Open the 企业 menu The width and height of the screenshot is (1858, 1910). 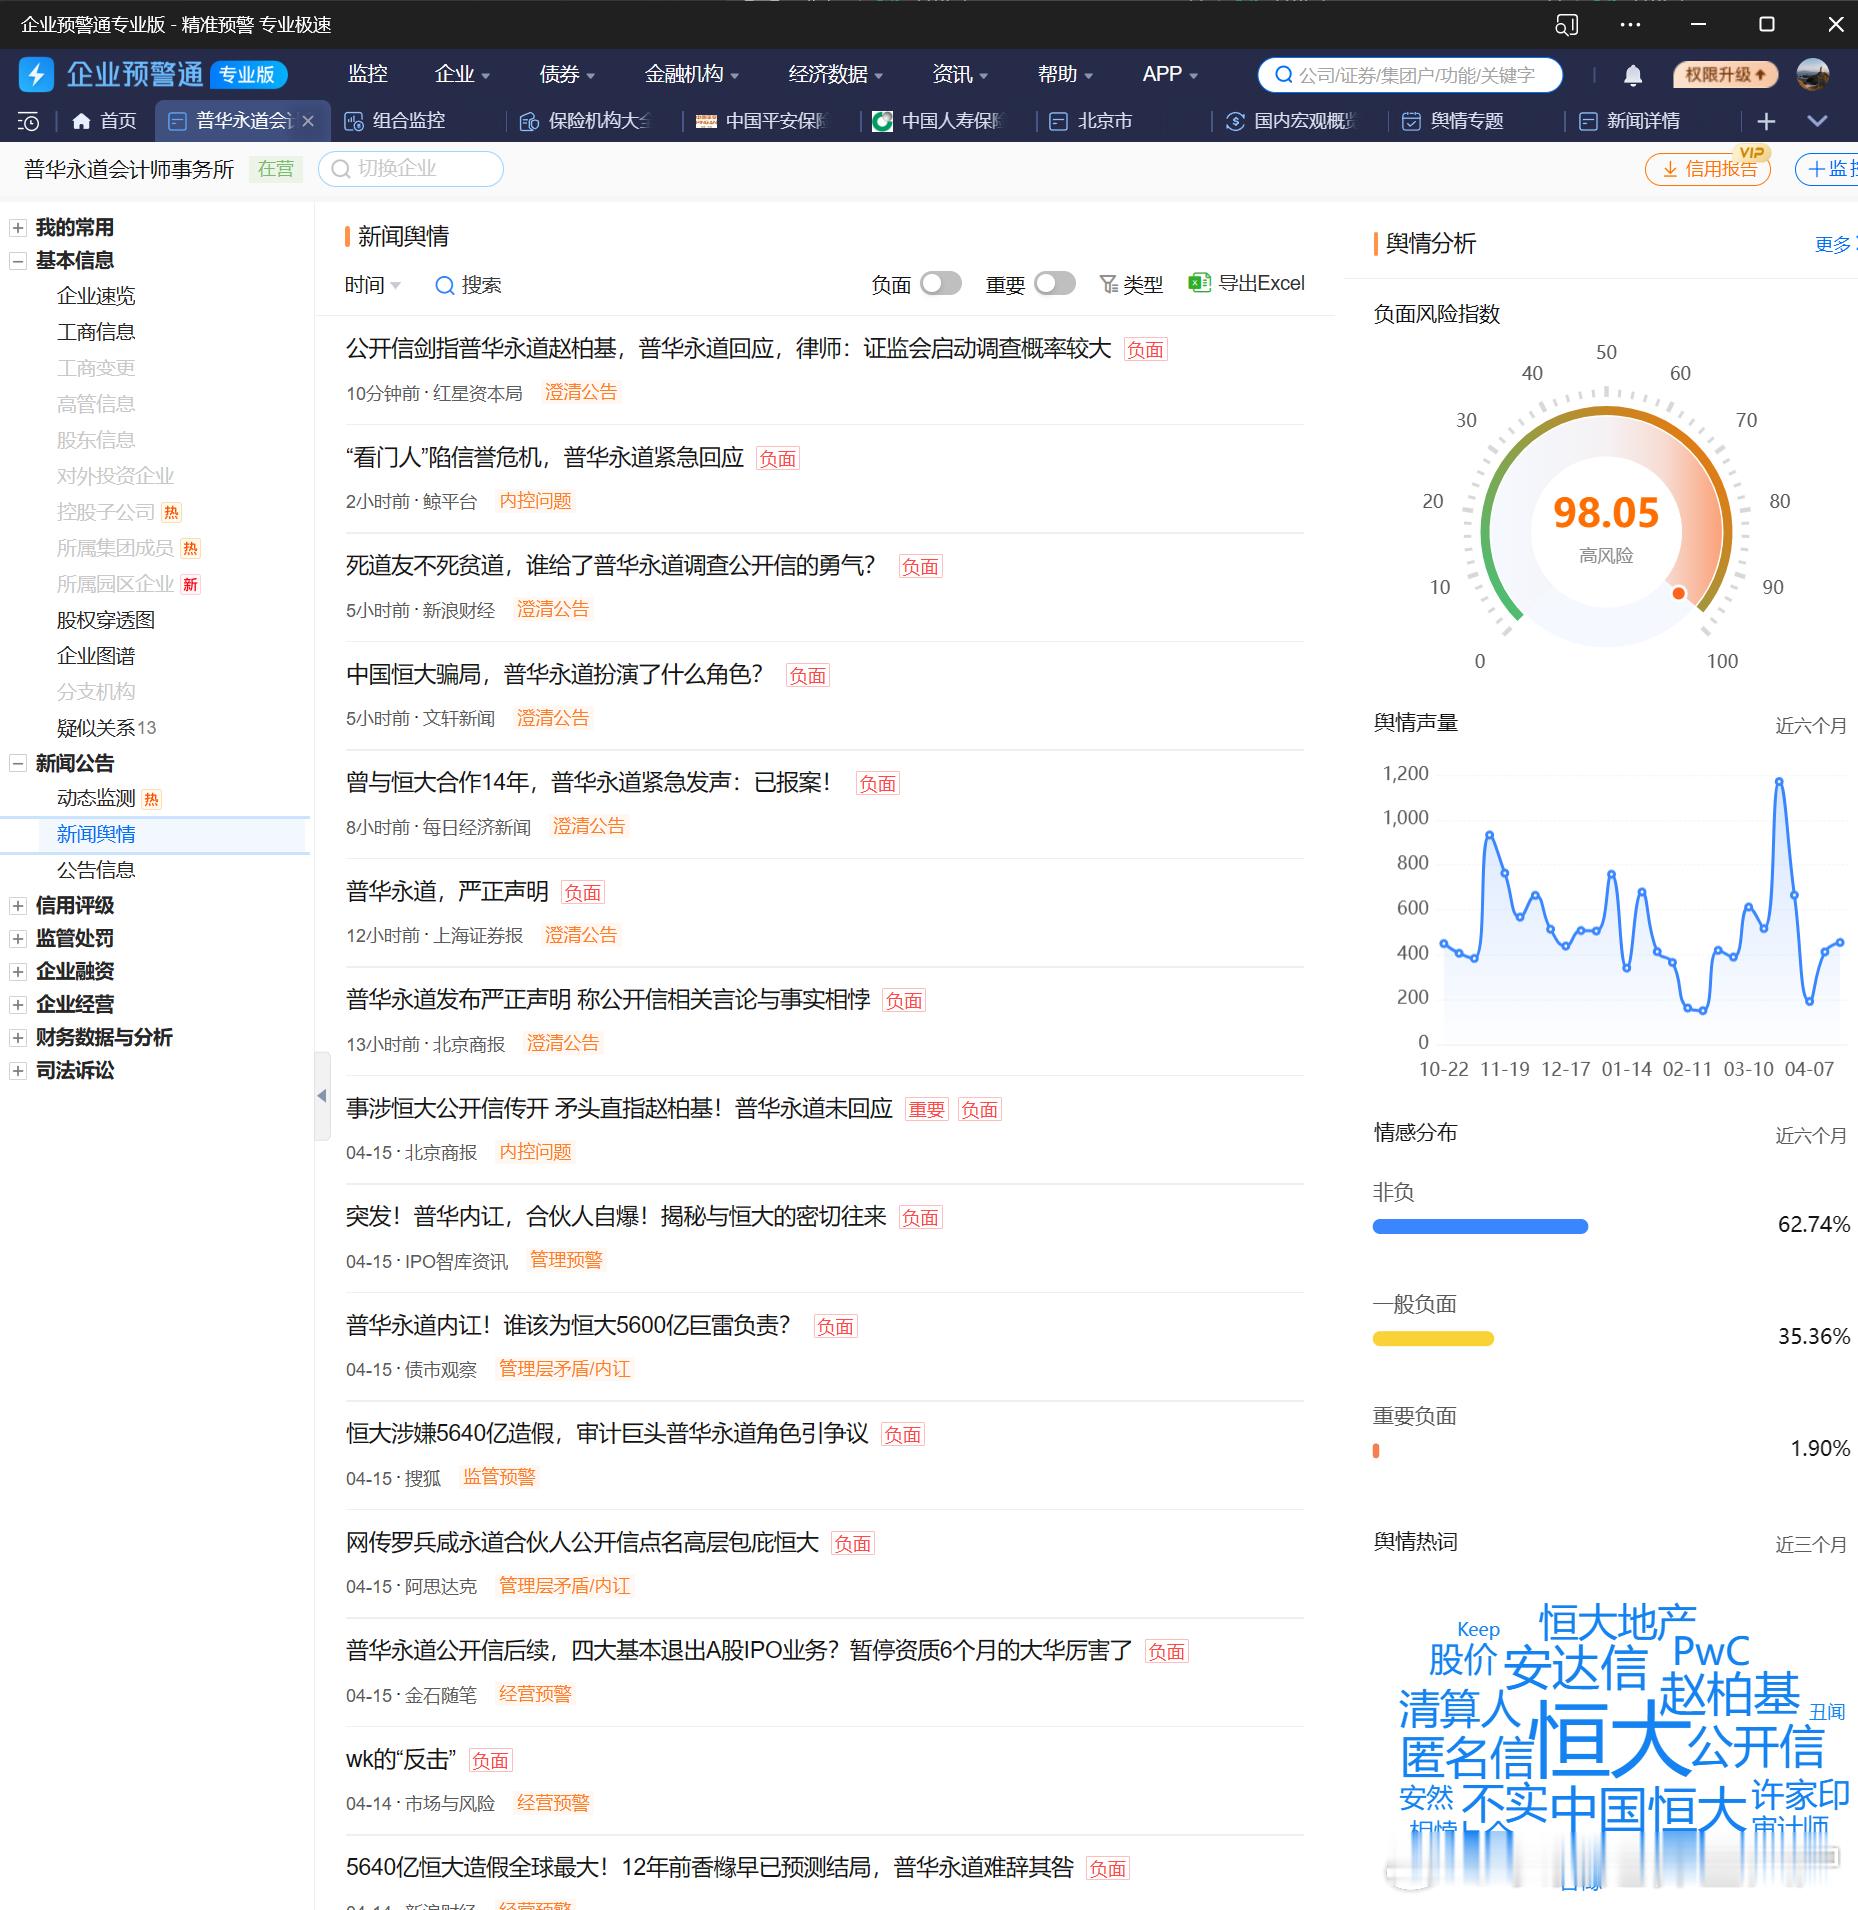[x=462, y=74]
